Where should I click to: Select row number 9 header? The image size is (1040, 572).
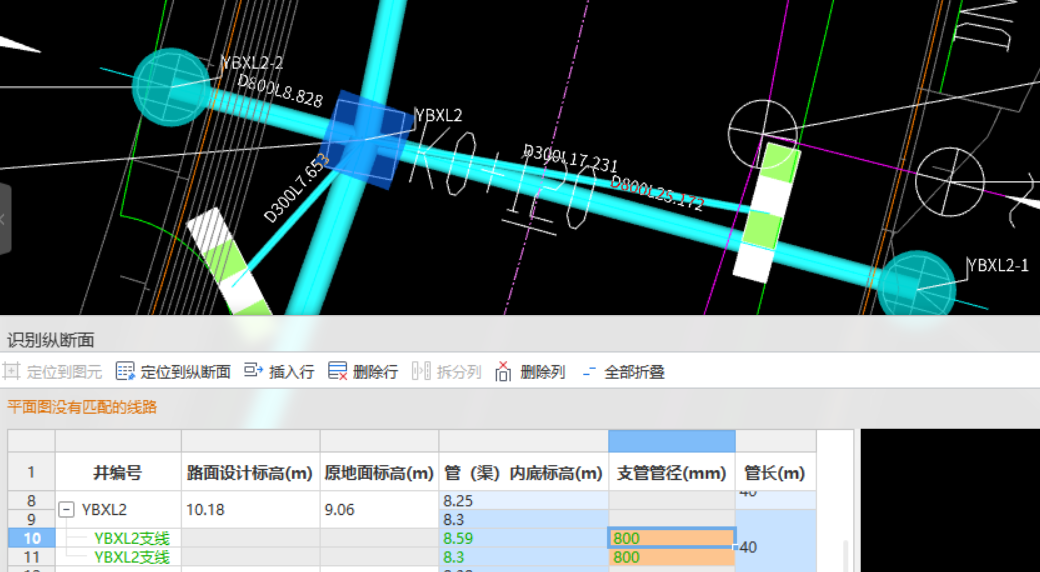(x=31, y=519)
